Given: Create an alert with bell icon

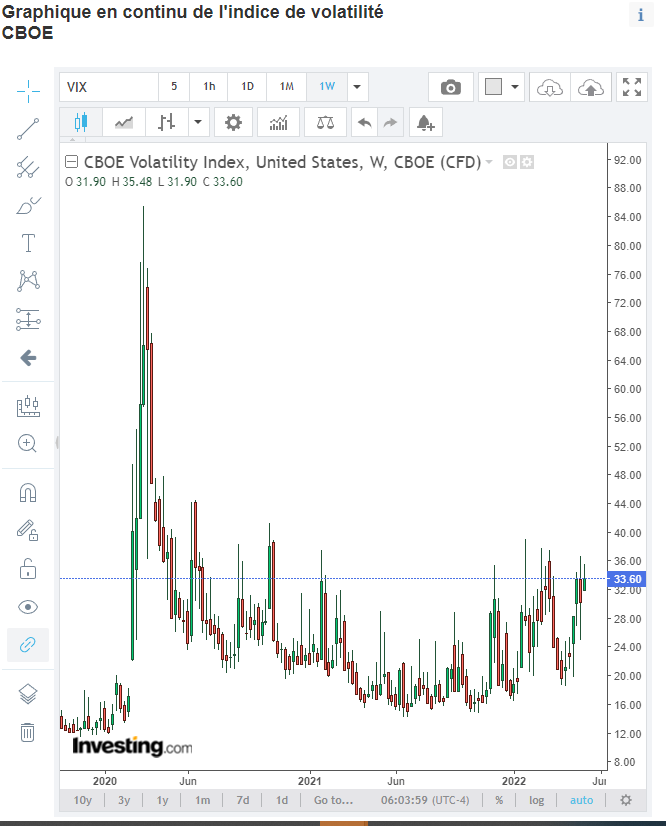Looking at the screenshot, I should 426,122.
